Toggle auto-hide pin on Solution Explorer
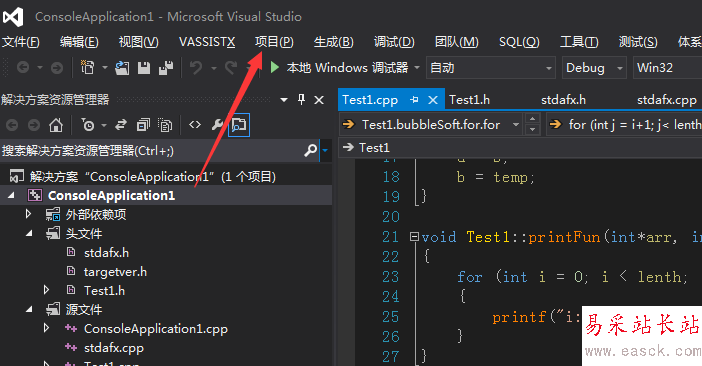The width and height of the screenshot is (702, 366). tap(301, 99)
